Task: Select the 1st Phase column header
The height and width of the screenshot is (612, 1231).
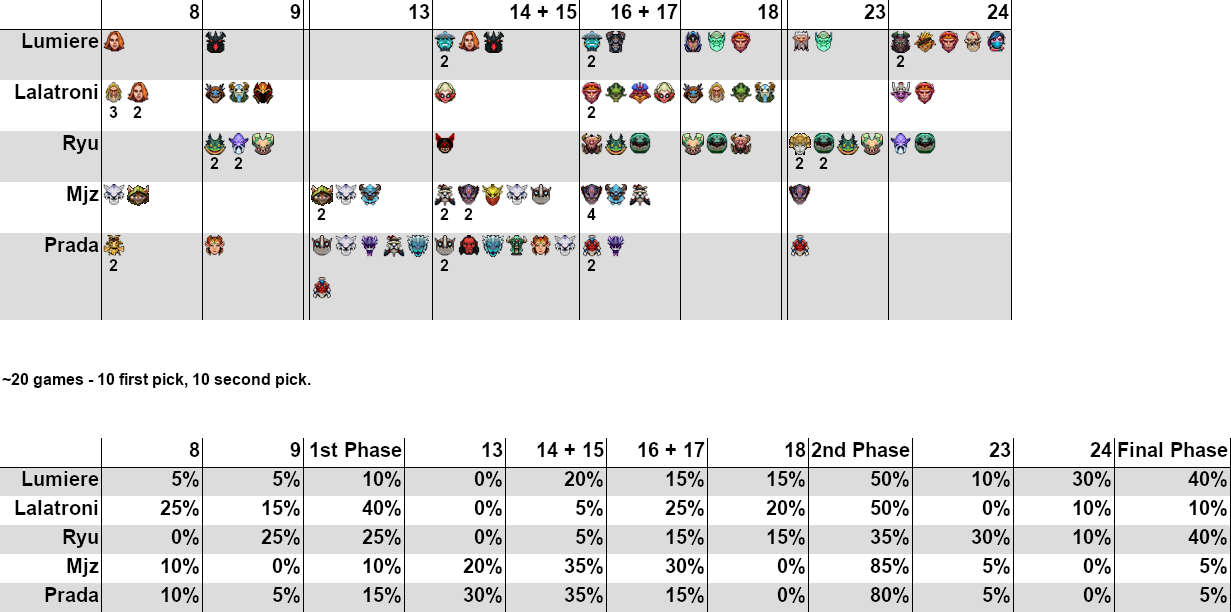Action: [x=354, y=451]
